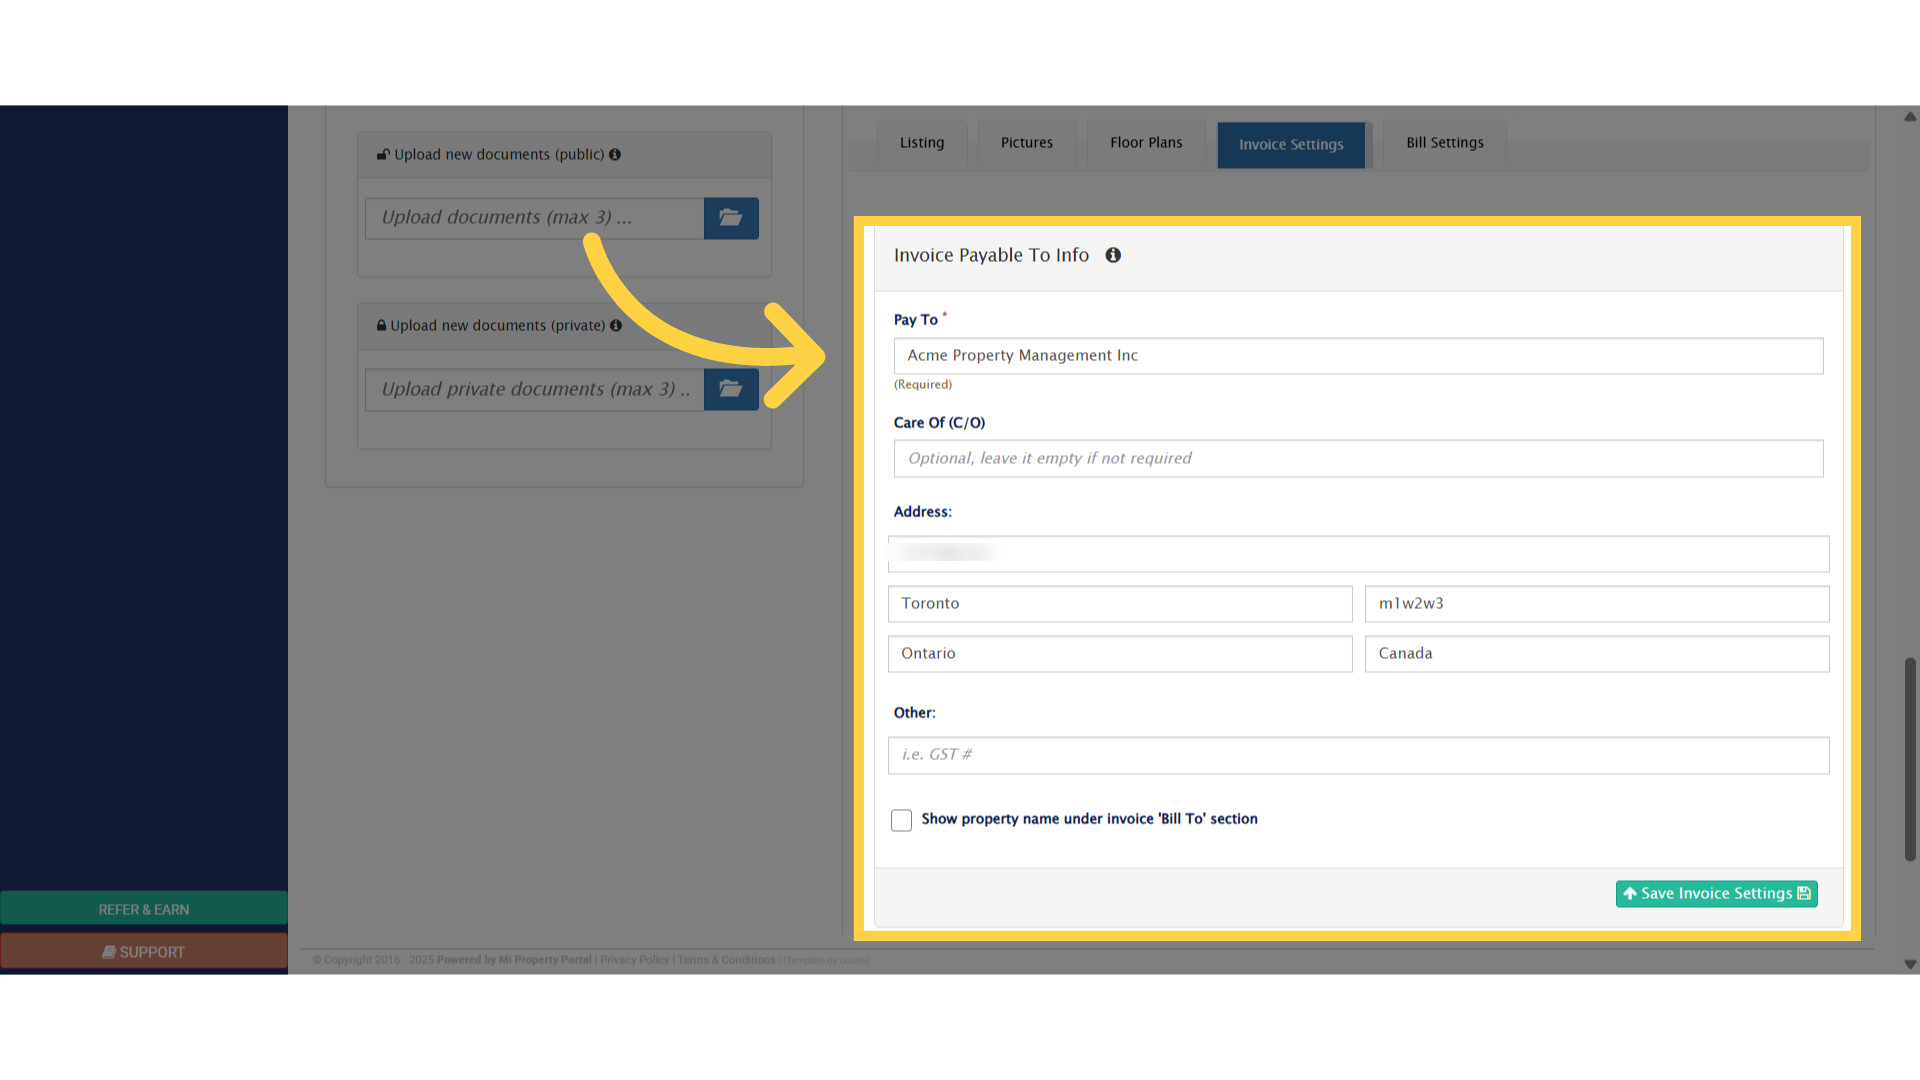This screenshot has width=1920, height=1080.
Task: Select the unlocked padlock icon on public documents
Action: click(383, 154)
